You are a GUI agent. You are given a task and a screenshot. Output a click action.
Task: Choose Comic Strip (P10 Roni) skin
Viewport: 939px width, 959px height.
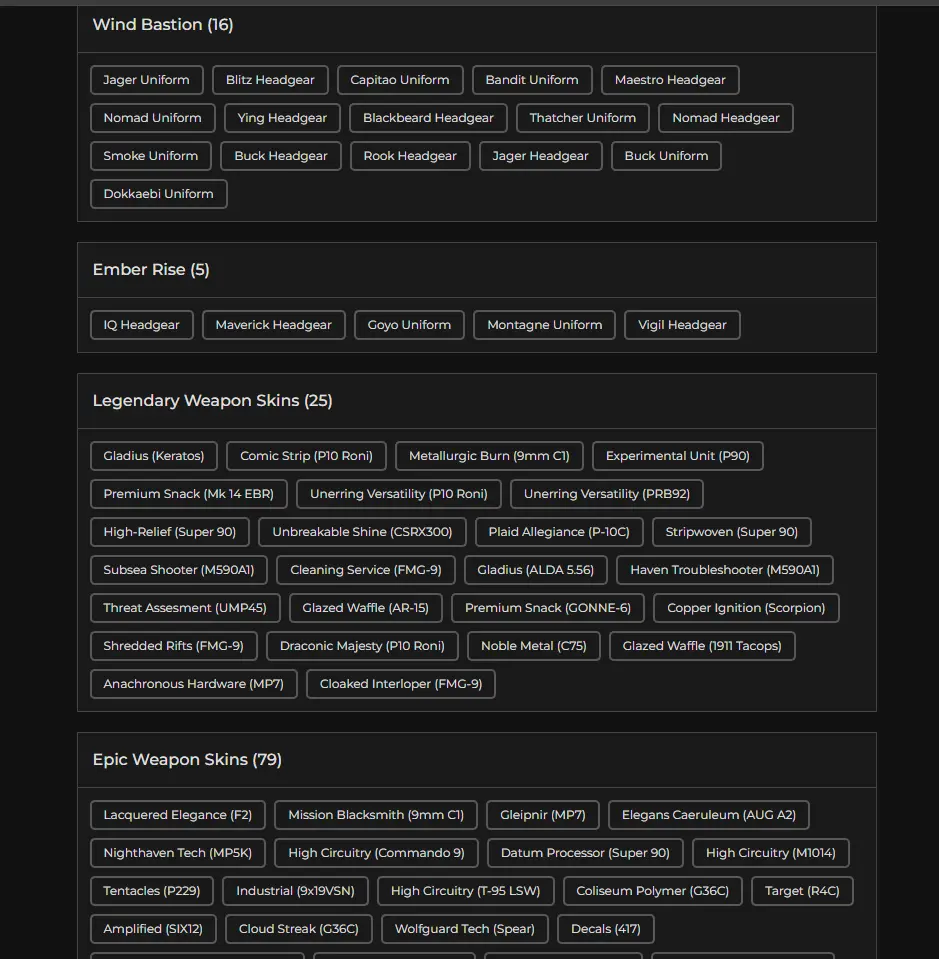306,456
